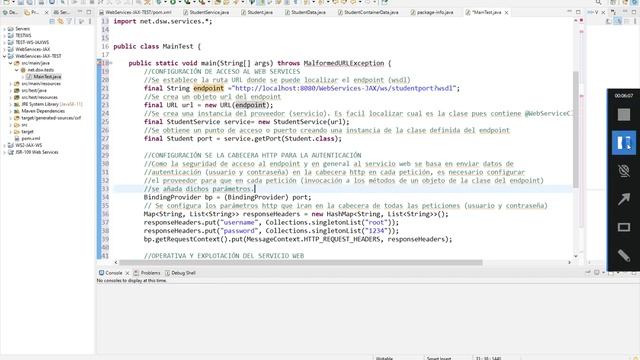Collapse the WebServices-JAX-TEST project
Image resolution: width=640 pixels, height=360 pixels.
[x=4, y=56]
